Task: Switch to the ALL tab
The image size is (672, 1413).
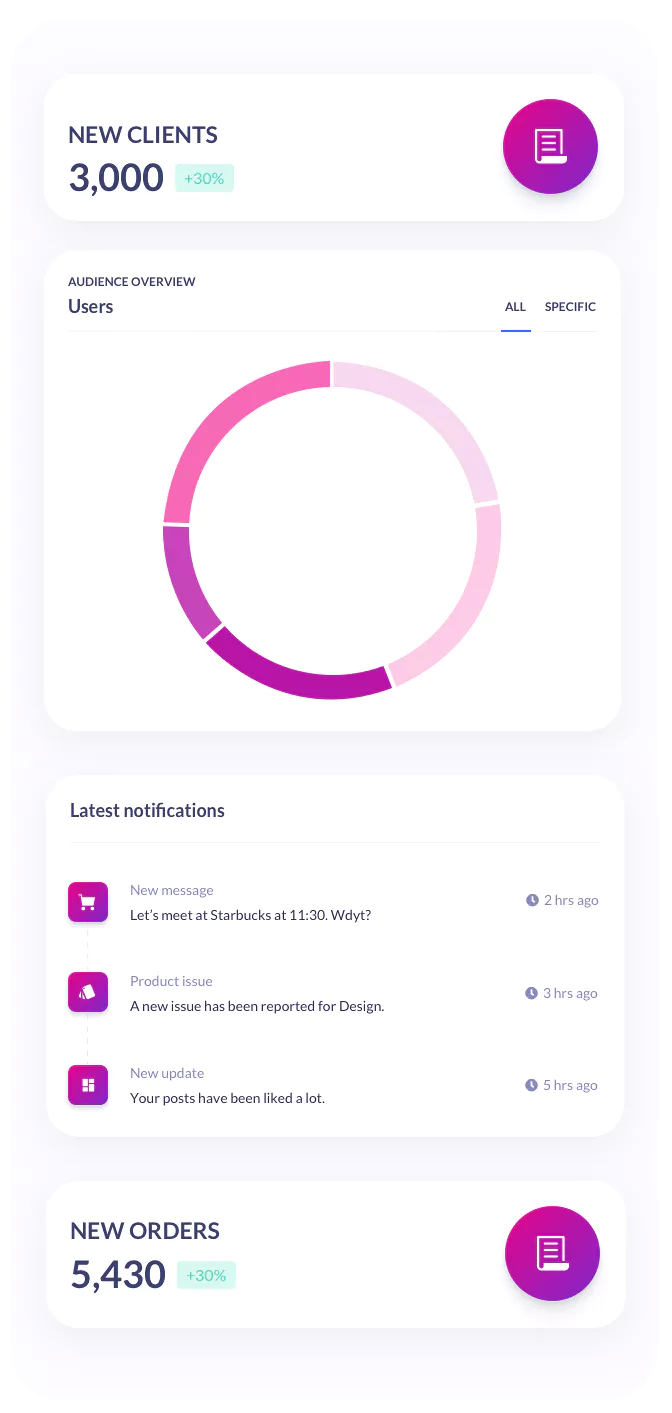Action: tap(515, 307)
